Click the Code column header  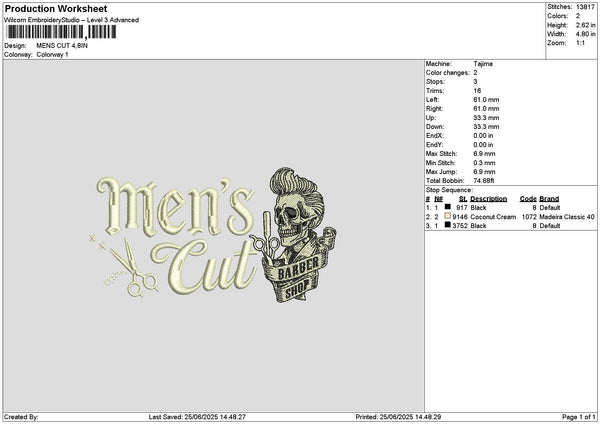[528, 199]
